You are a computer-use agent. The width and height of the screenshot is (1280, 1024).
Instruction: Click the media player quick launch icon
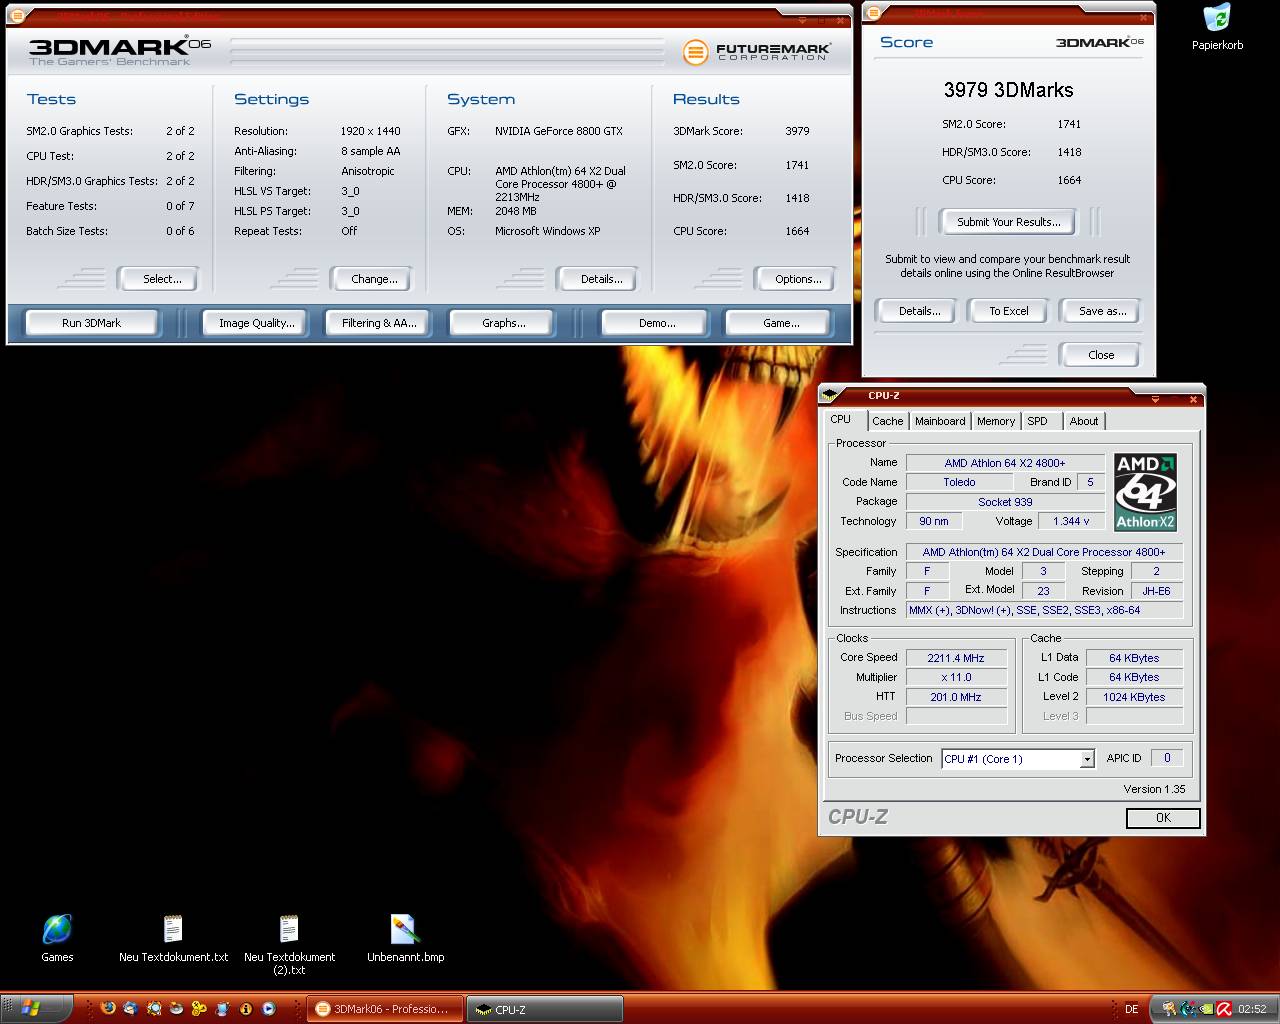268,1008
